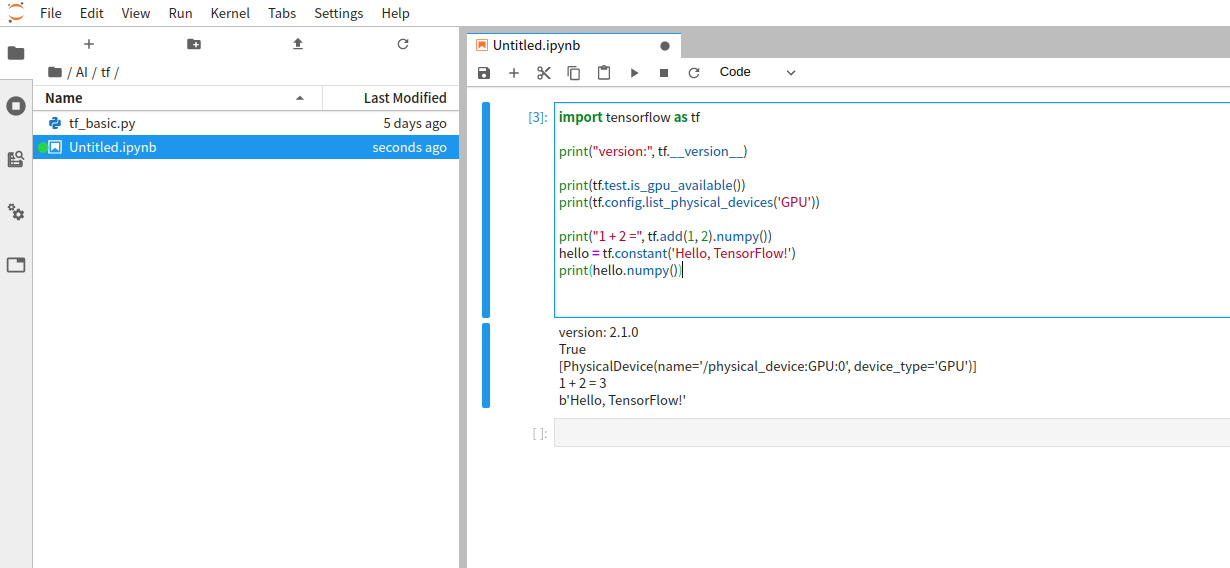Interrupt the kernel with stop button
The height and width of the screenshot is (568, 1230).
click(664, 73)
